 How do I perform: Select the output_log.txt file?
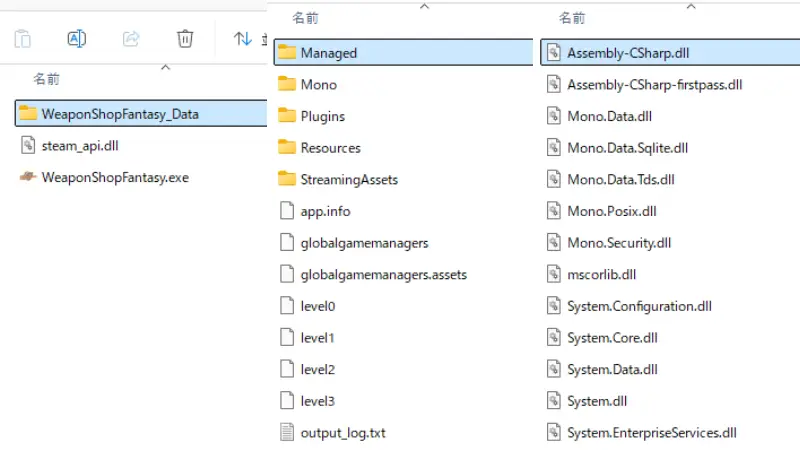point(343,433)
